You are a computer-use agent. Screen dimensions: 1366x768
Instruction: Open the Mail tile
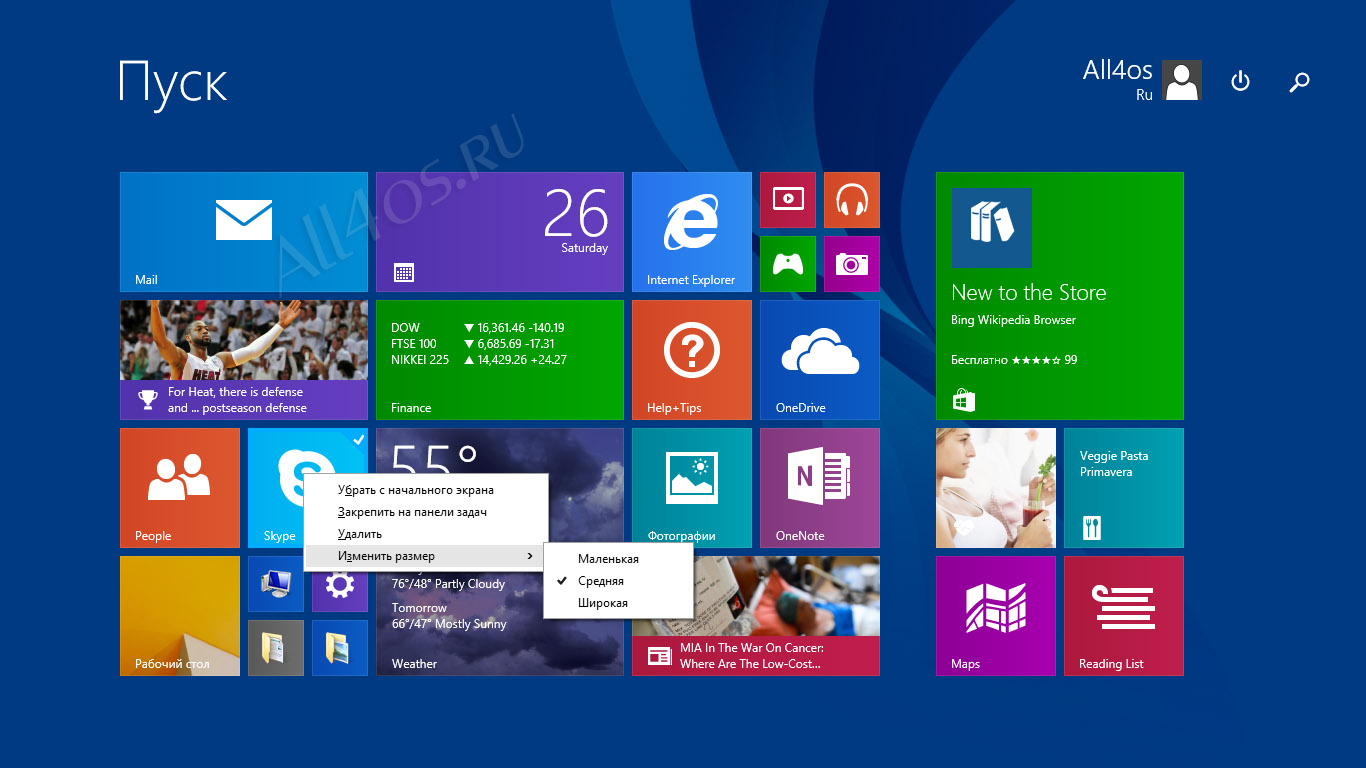[x=244, y=232]
